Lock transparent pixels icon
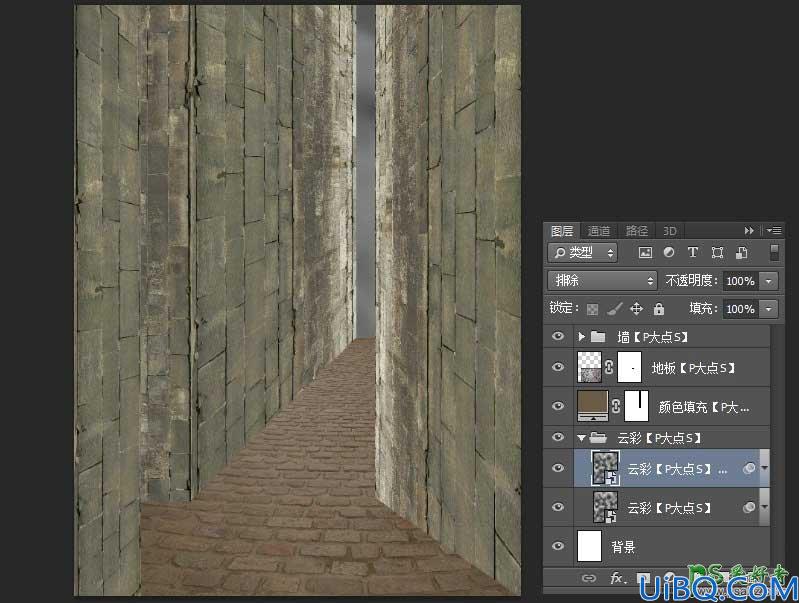Screen dimensions: 799x603 pyautogui.click(x=592, y=309)
